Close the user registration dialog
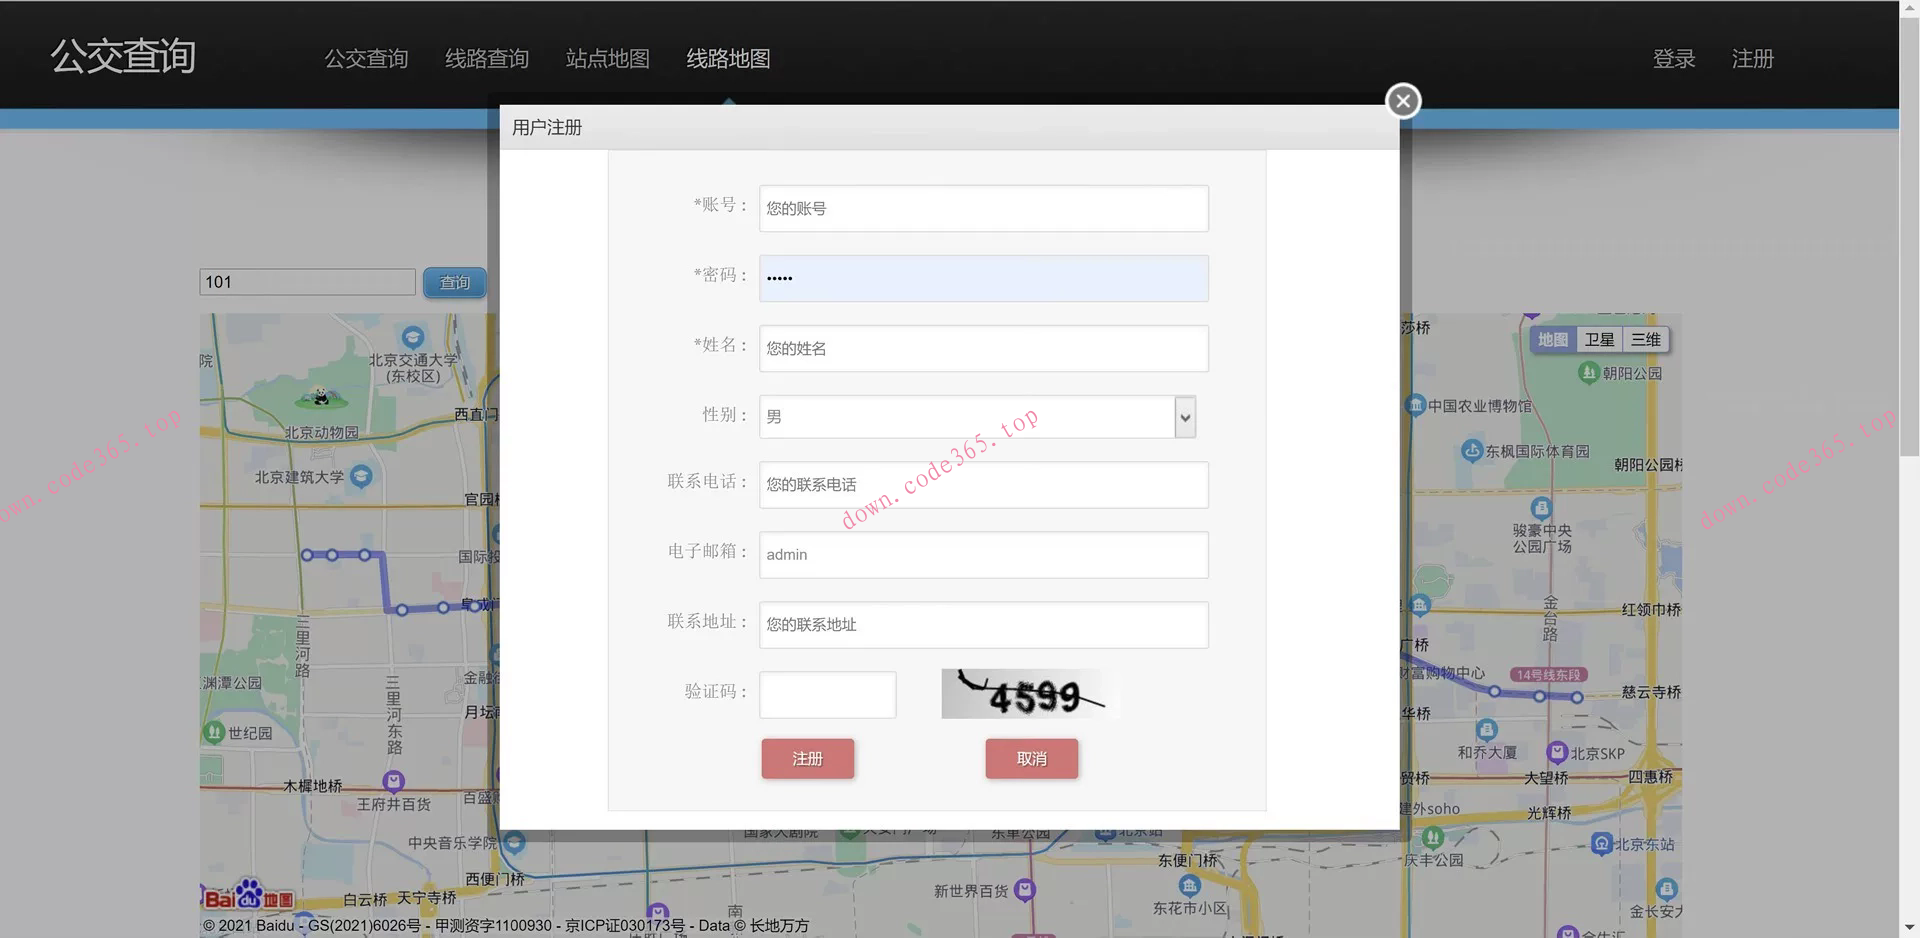 click(x=1403, y=101)
